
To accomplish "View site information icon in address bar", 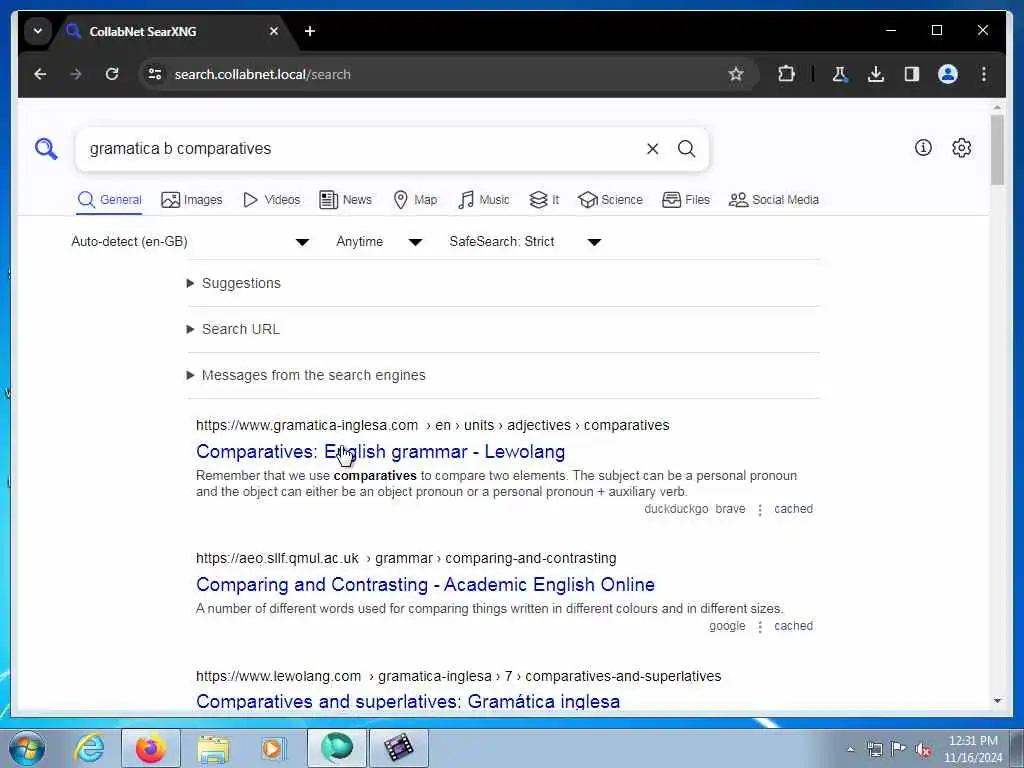I will [155, 74].
